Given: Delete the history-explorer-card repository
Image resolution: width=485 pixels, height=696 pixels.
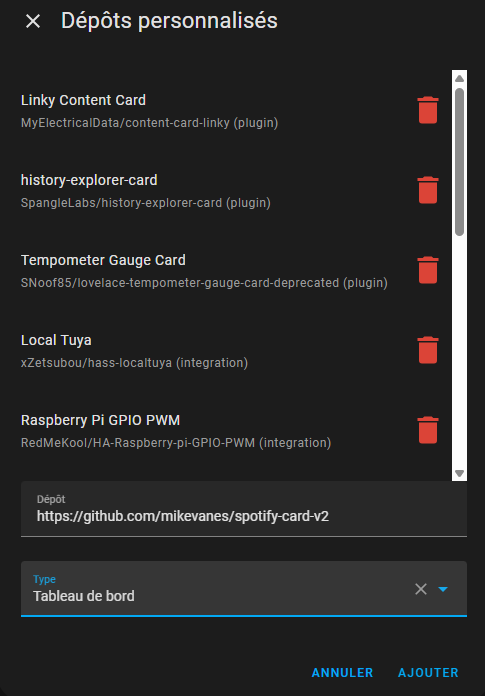Looking at the screenshot, I should tap(428, 190).
